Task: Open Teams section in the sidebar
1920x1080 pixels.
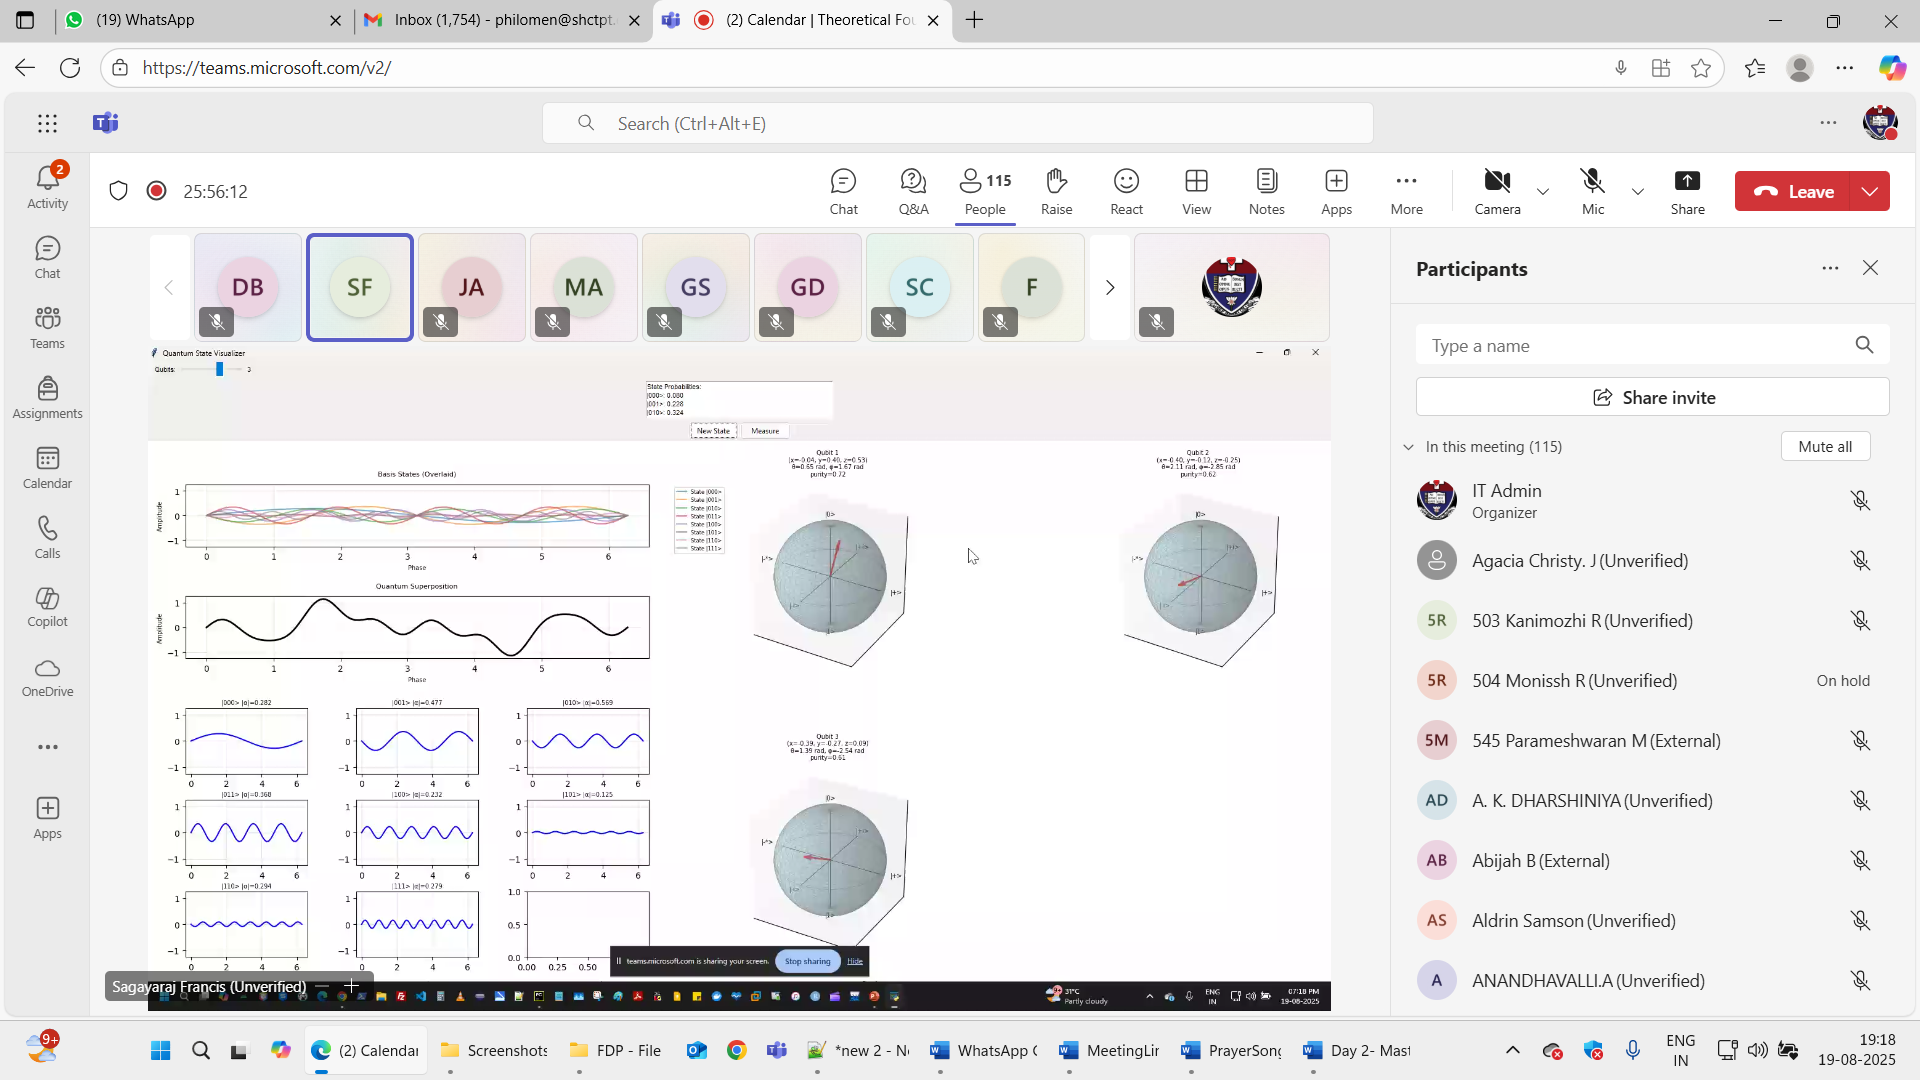Action: [47, 327]
